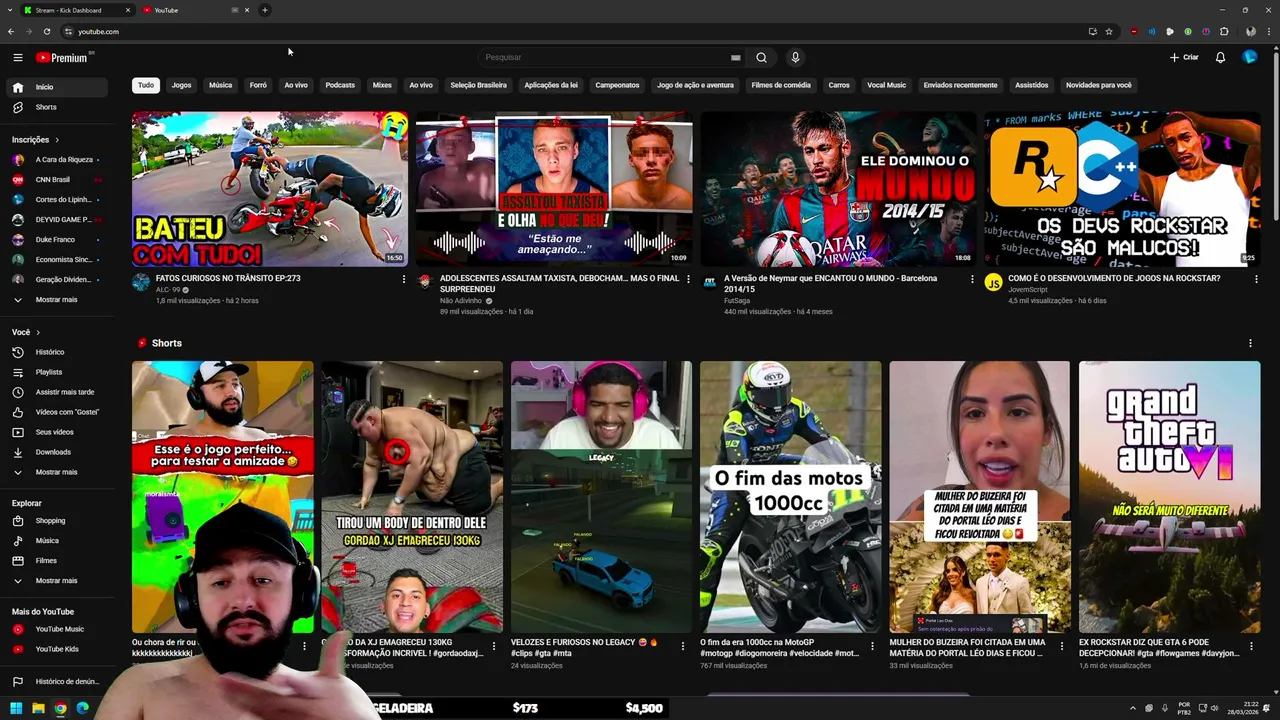Select the Novidades para você chip
Screen dimensions: 1280x720
[x=1099, y=85]
